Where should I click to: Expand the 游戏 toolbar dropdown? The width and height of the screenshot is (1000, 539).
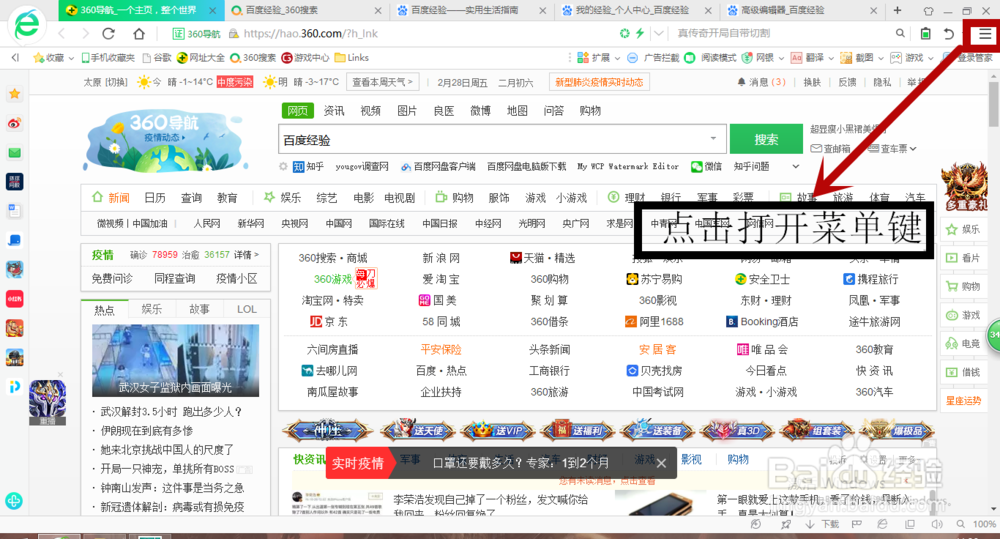[x=930, y=58]
